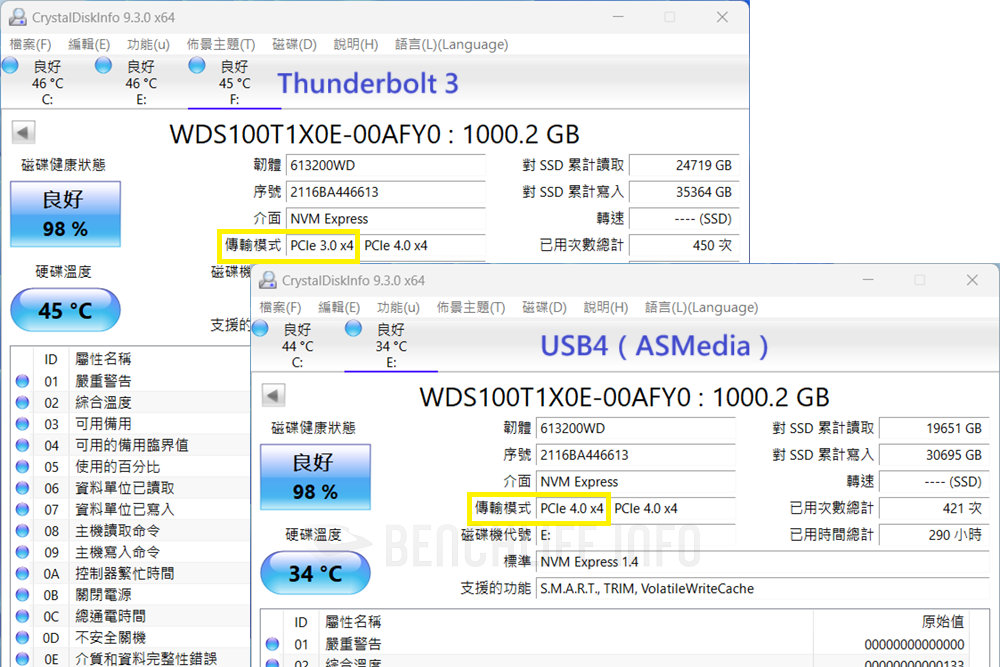Click PCIe 3.0 x4 transfer mode field
The width and height of the screenshot is (1000, 667).
[321, 245]
